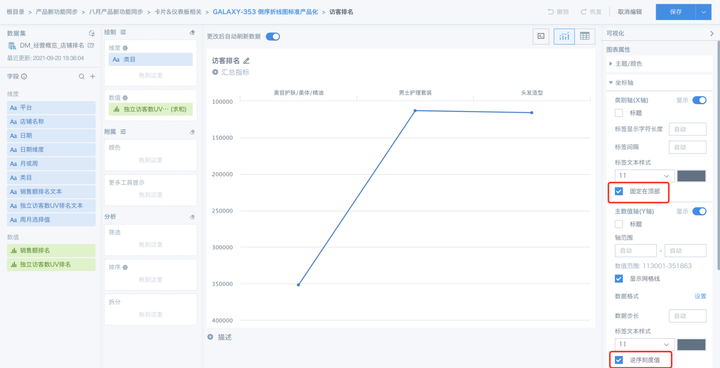
Task: Uncheck 显示网格线 checkbox
Action: click(619, 278)
